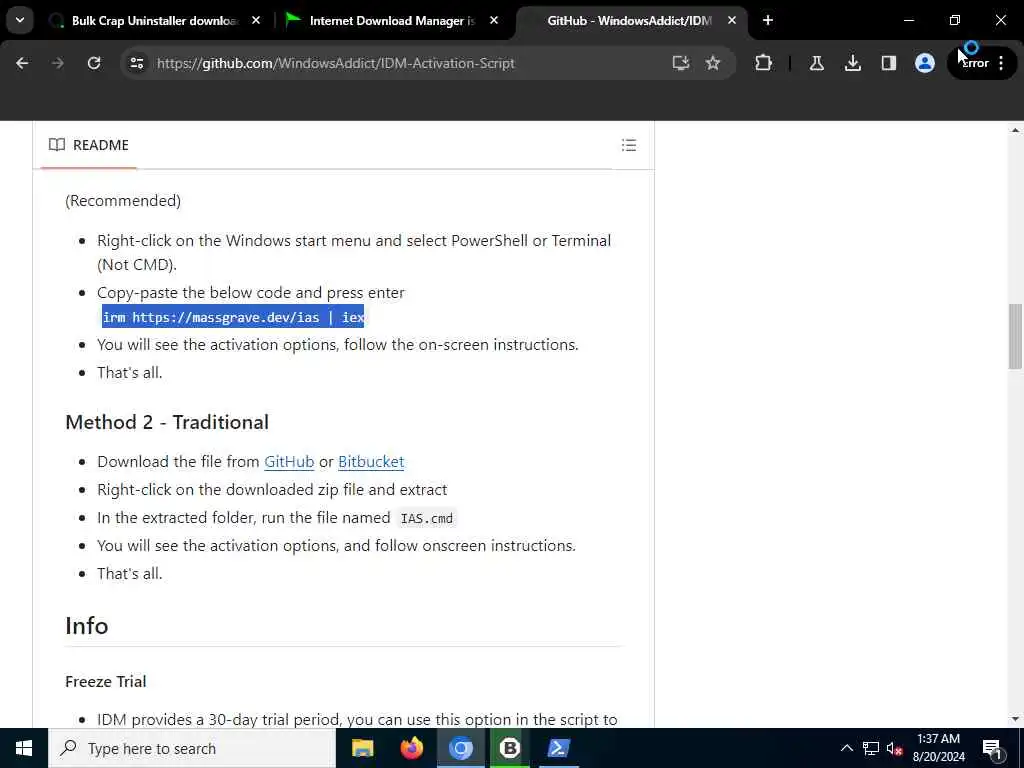Go forward to next page
The height and width of the screenshot is (768, 1024).
tap(58, 63)
